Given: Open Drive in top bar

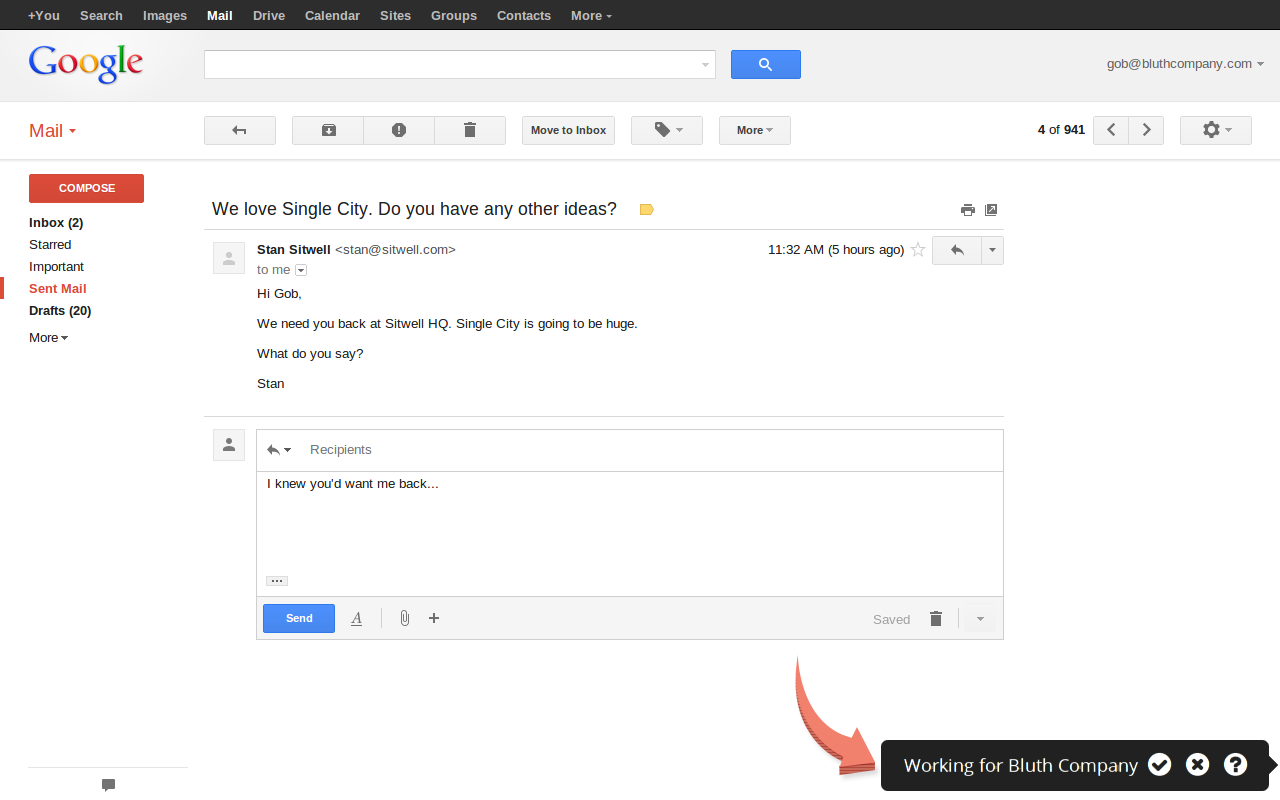Looking at the screenshot, I should point(269,15).
